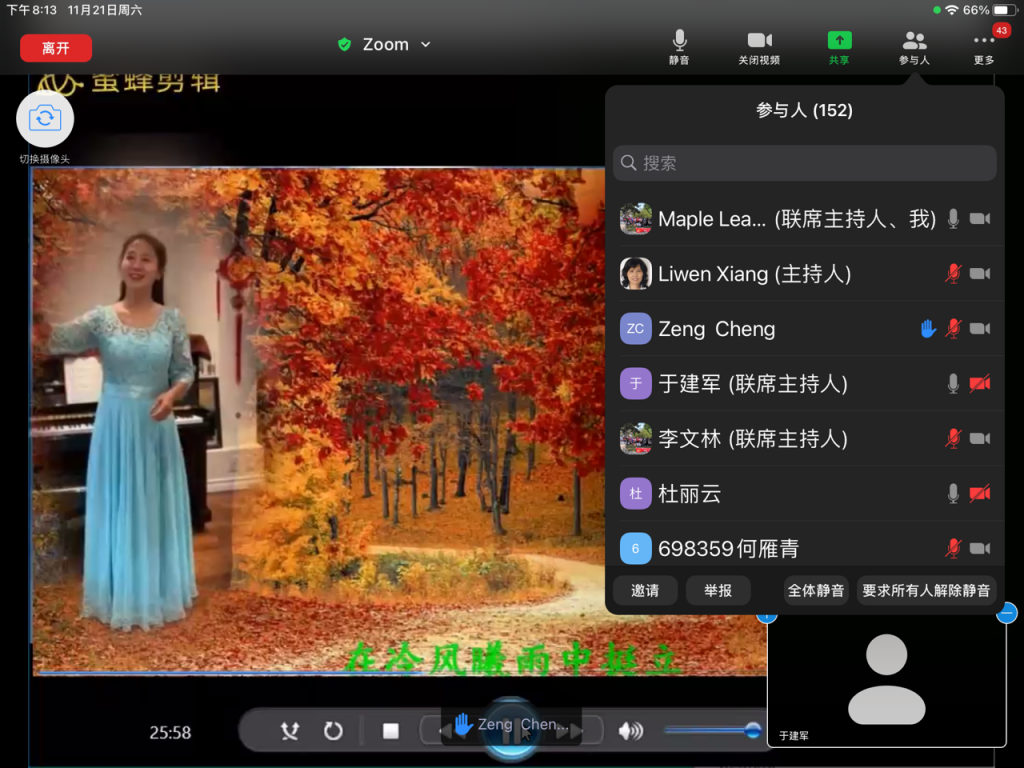Tap the 举报 report button
1024x768 pixels.
tap(718, 590)
